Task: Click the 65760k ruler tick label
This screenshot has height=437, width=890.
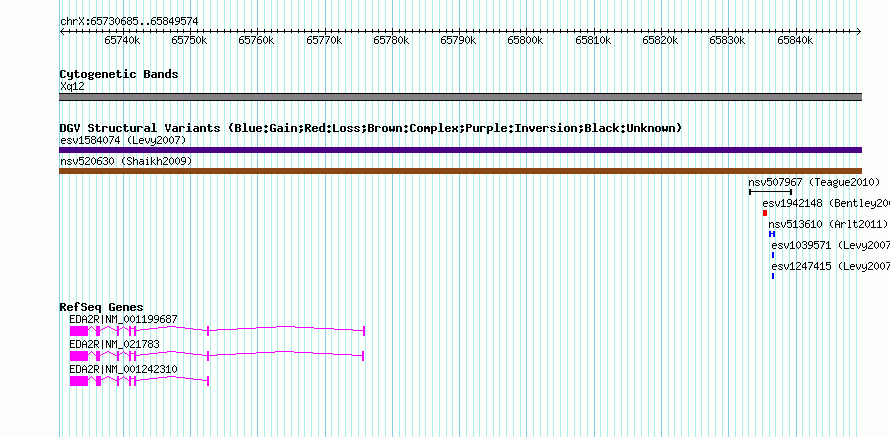Action: coord(257,40)
